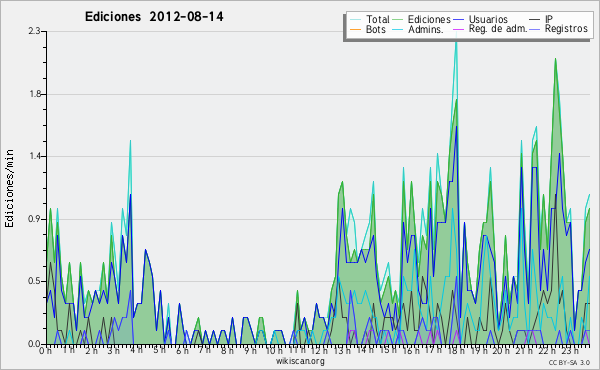The width and height of the screenshot is (600, 370).
Task: Click the Total legend color line
Action: pyautogui.click(x=355, y=20)
